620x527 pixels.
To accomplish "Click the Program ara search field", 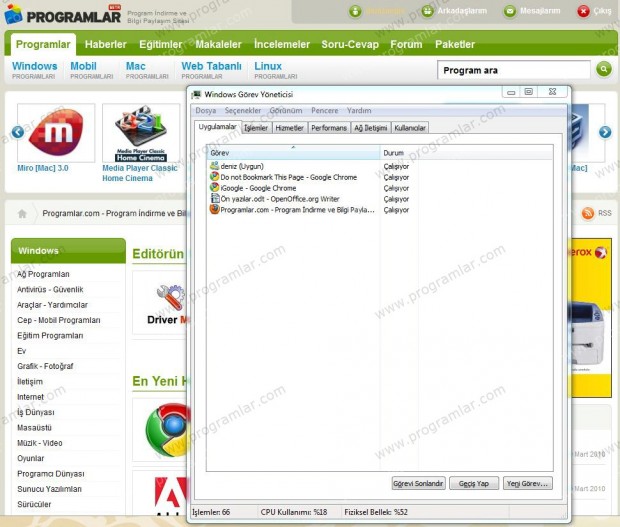I will click(514, 70).
